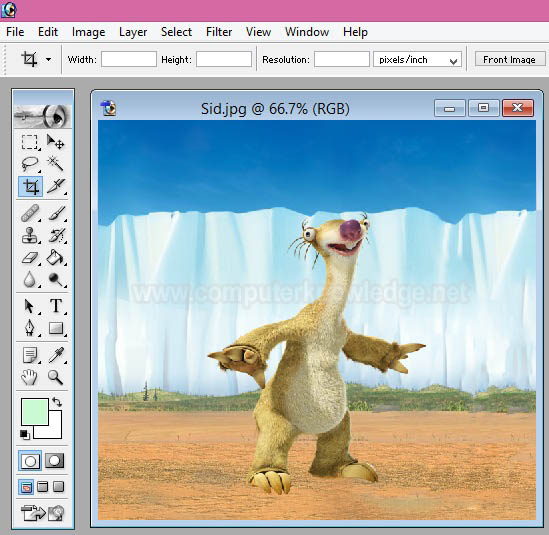Select the Pen tool
Screen dimensions: 549x535
click(30, 328)
